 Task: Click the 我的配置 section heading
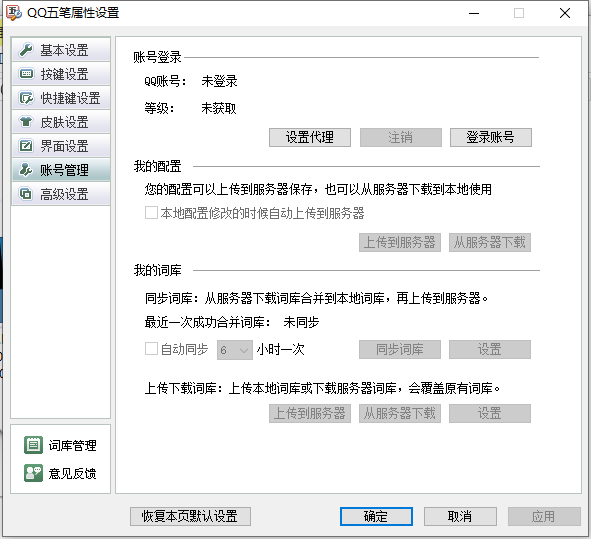157,166
